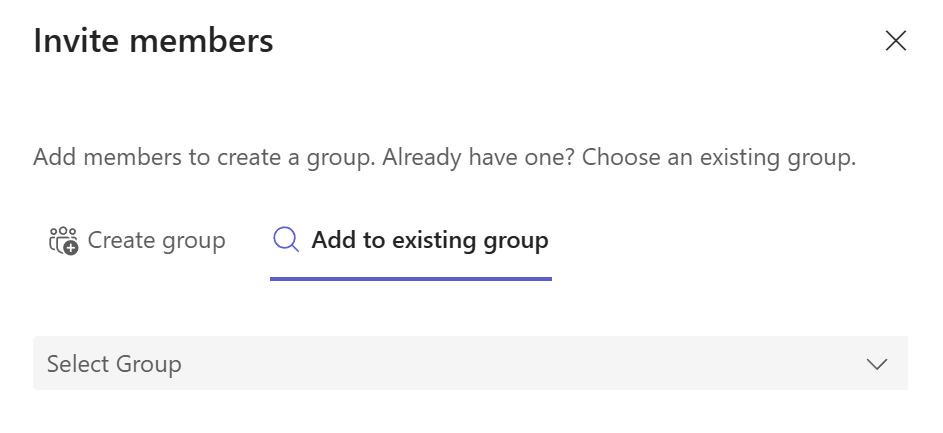The height and width of the screenshot is (433, 943).
Task: Click the Invite members heading
Action: click(153, 41)
